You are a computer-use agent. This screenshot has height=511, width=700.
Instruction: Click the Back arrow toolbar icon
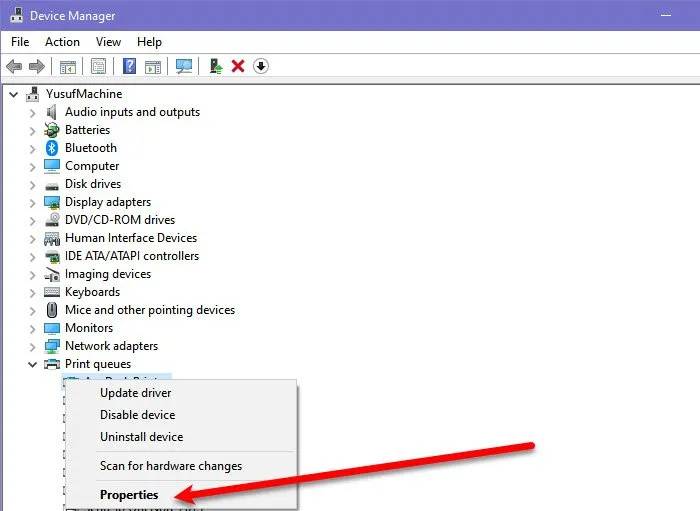pyautogui.click(x=14, y=66)
